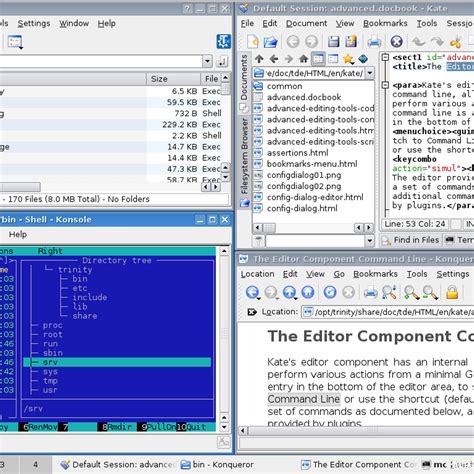Switch Kate filesystem browser to detailed view
The image size is (474, 474).
[333, 59]
